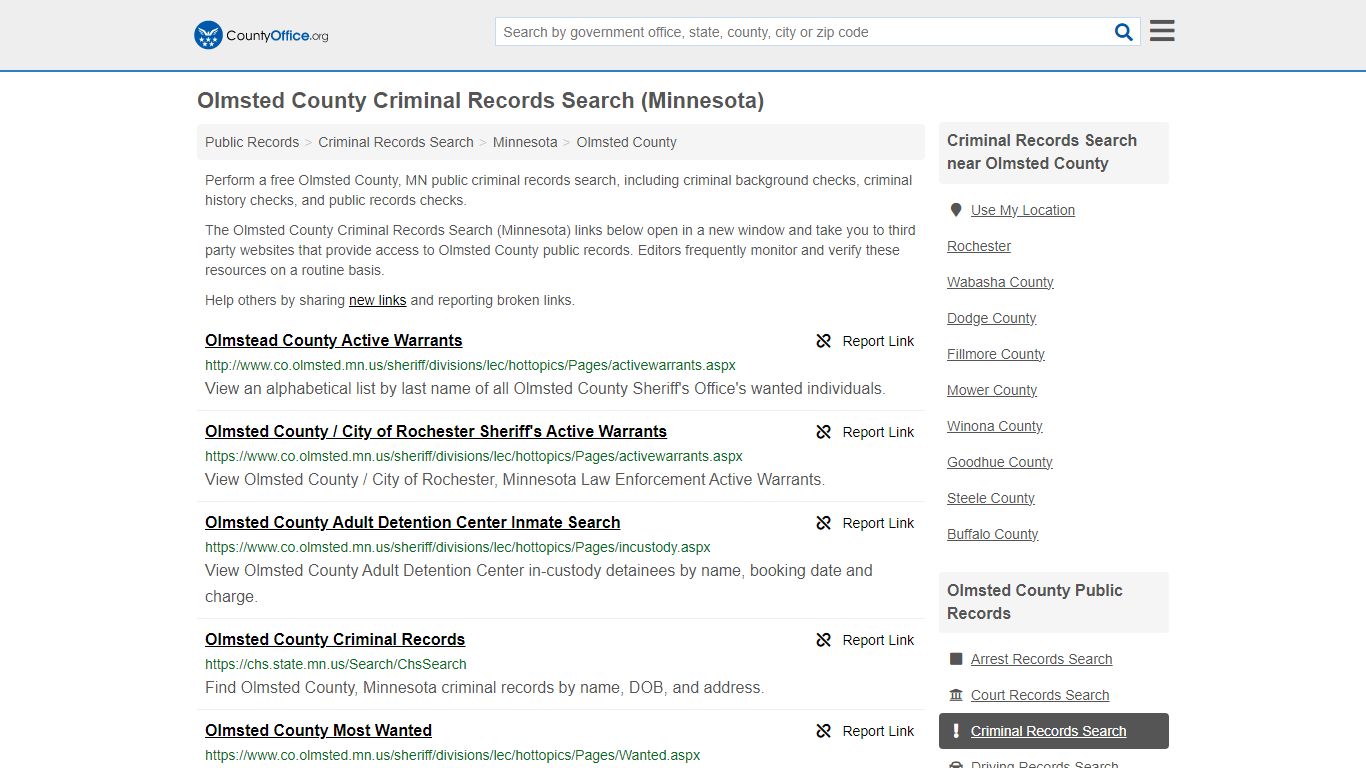1366x768 pixels.
Task: Open Adult Detention Center Inmate Search title
Action: point(413,522)
